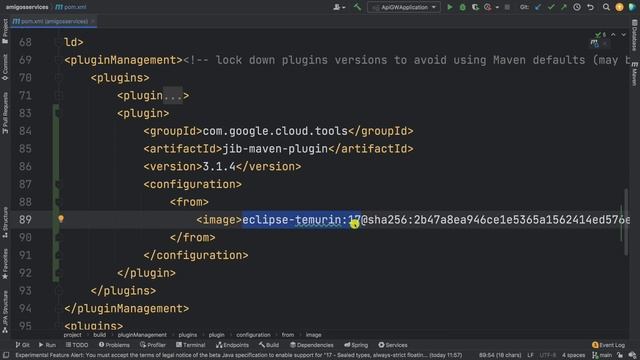Open the Run tool window tab
This screenshot has width=640, height=360.
click(47, 345)
